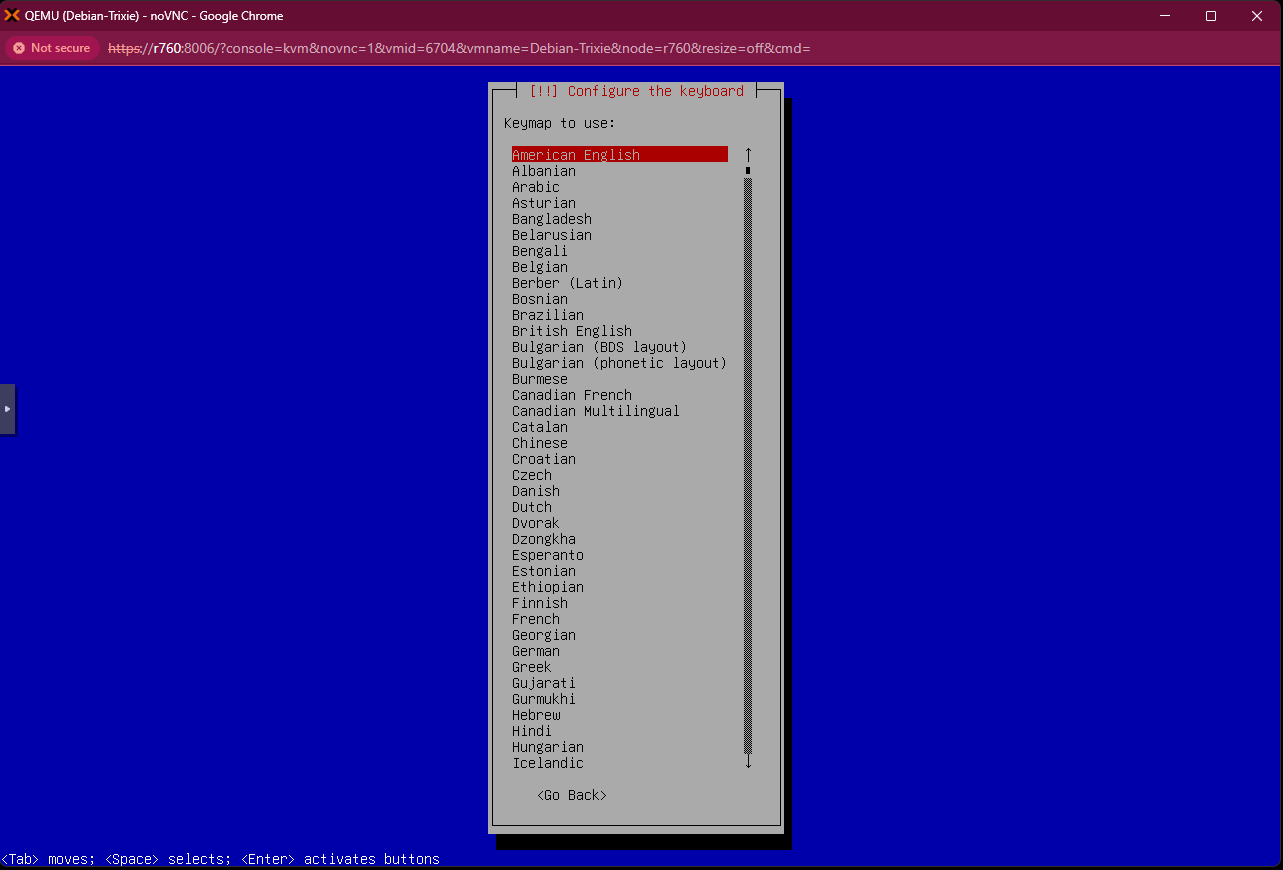Click the noVNC favicon in the title bar
The width and height of the screenshot is (1283, 870).
(14, 15)
